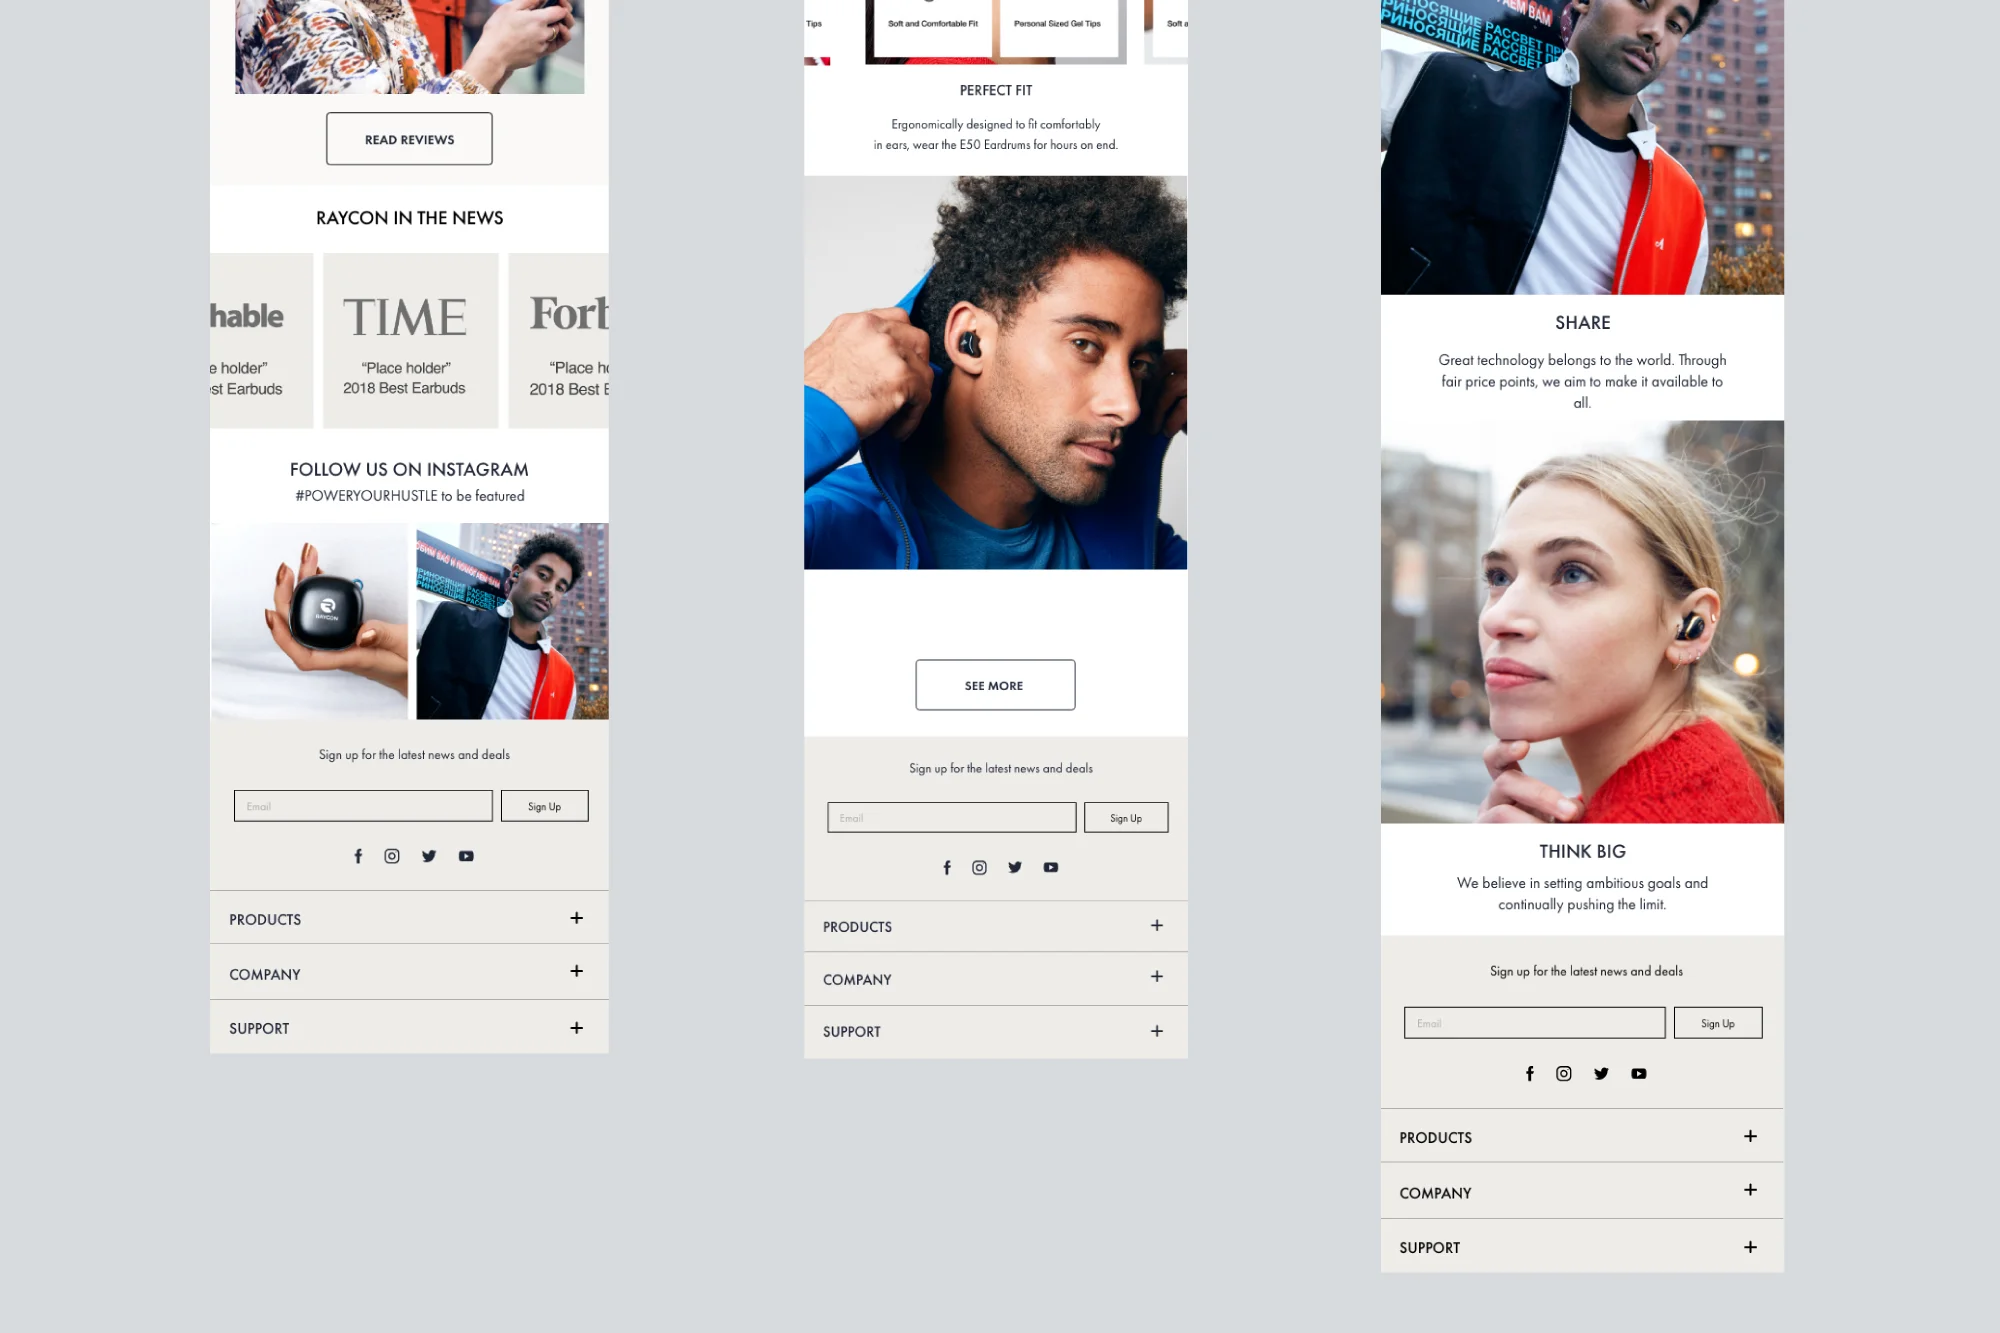Open the YouTube icon in the left footer
The width and height of the screenshot is (2000, 1333).
(466, 855)
